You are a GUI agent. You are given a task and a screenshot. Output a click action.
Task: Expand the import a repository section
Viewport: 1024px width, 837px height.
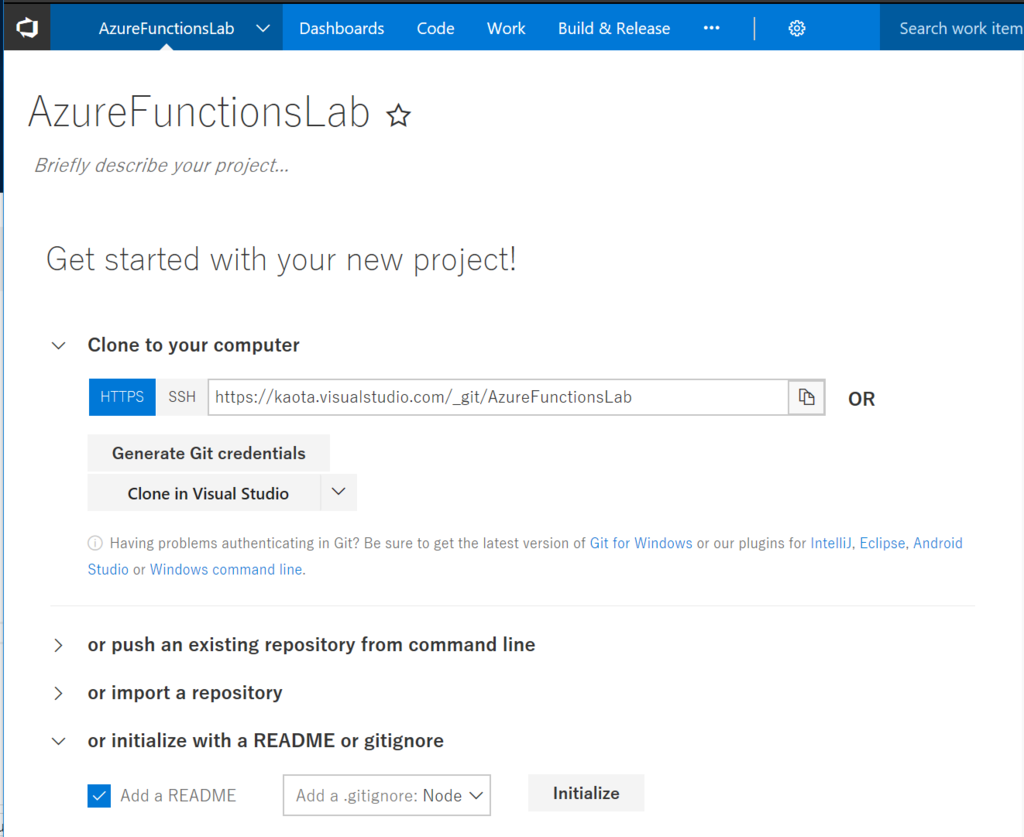coord(59,693)
